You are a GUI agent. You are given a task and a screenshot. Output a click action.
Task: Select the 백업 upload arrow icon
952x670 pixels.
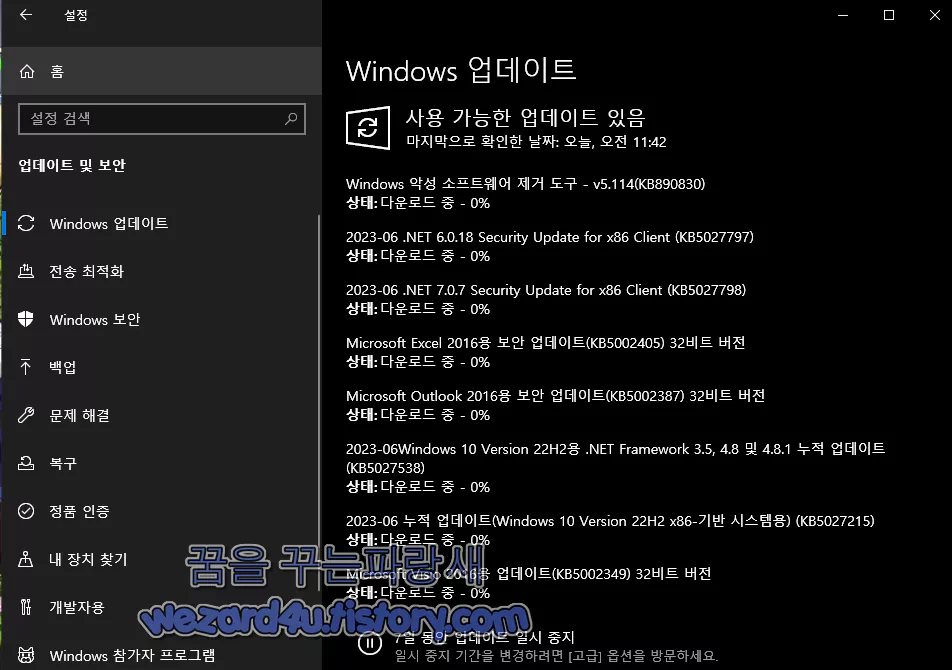tap(26, 367)
